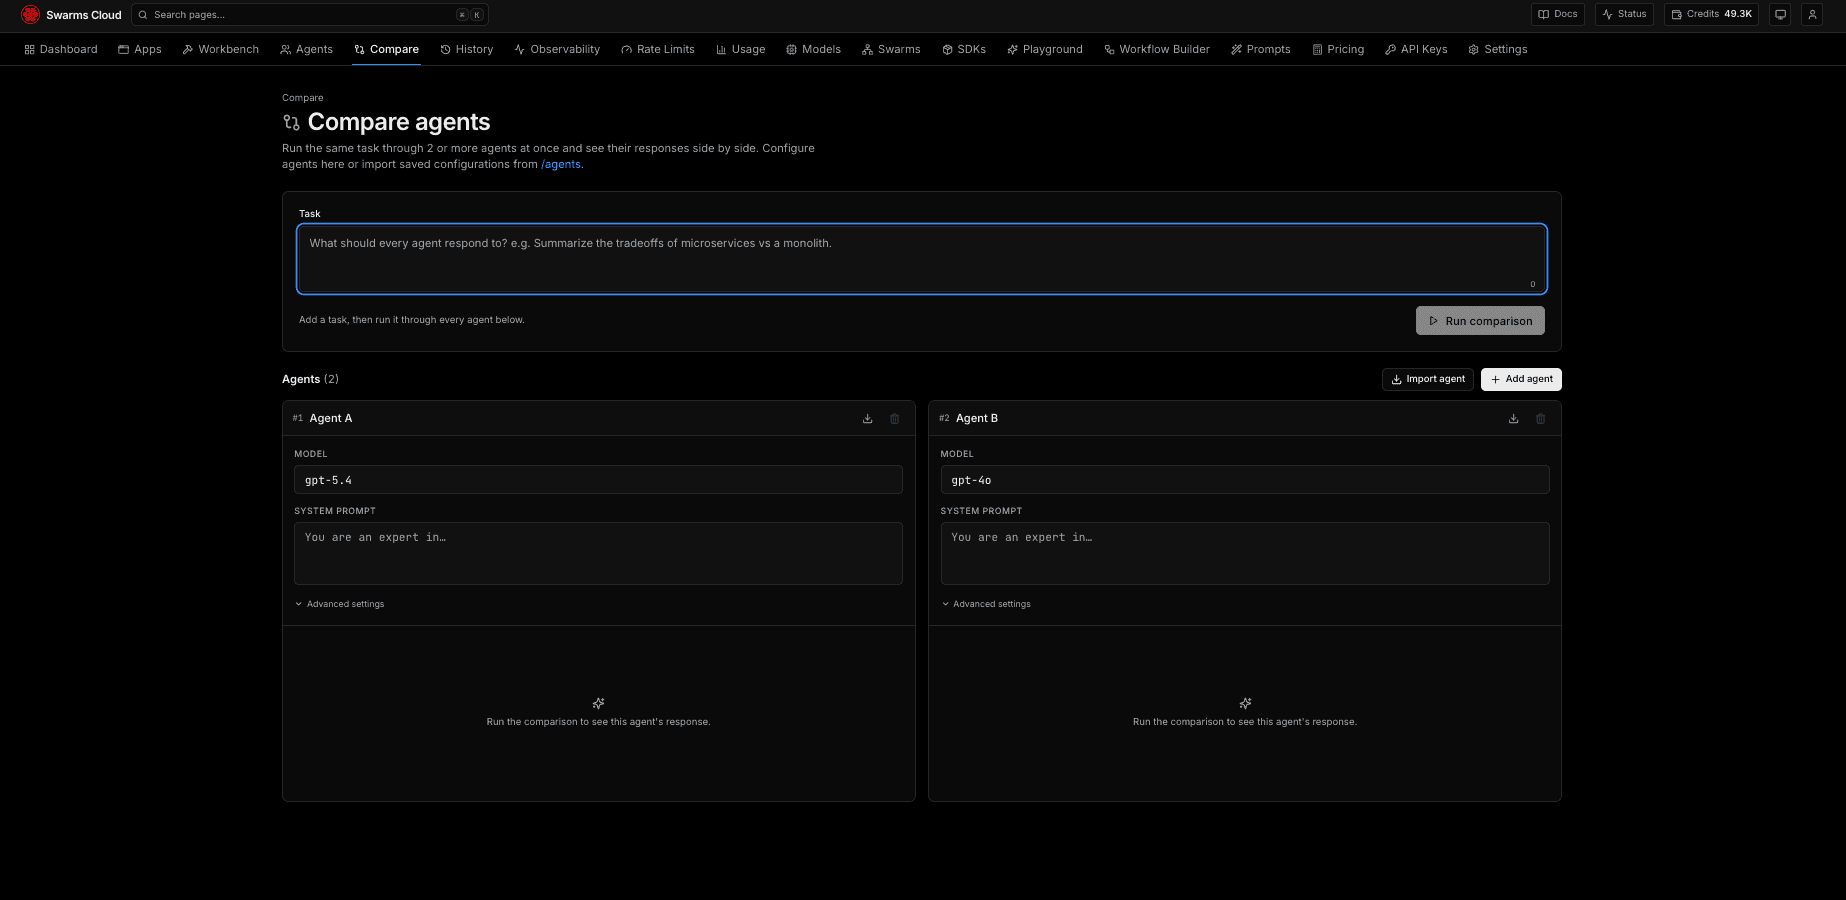Open the Workflow Builder tab
This screenshot has width=1846, height=900.
tap(1157, 49)
